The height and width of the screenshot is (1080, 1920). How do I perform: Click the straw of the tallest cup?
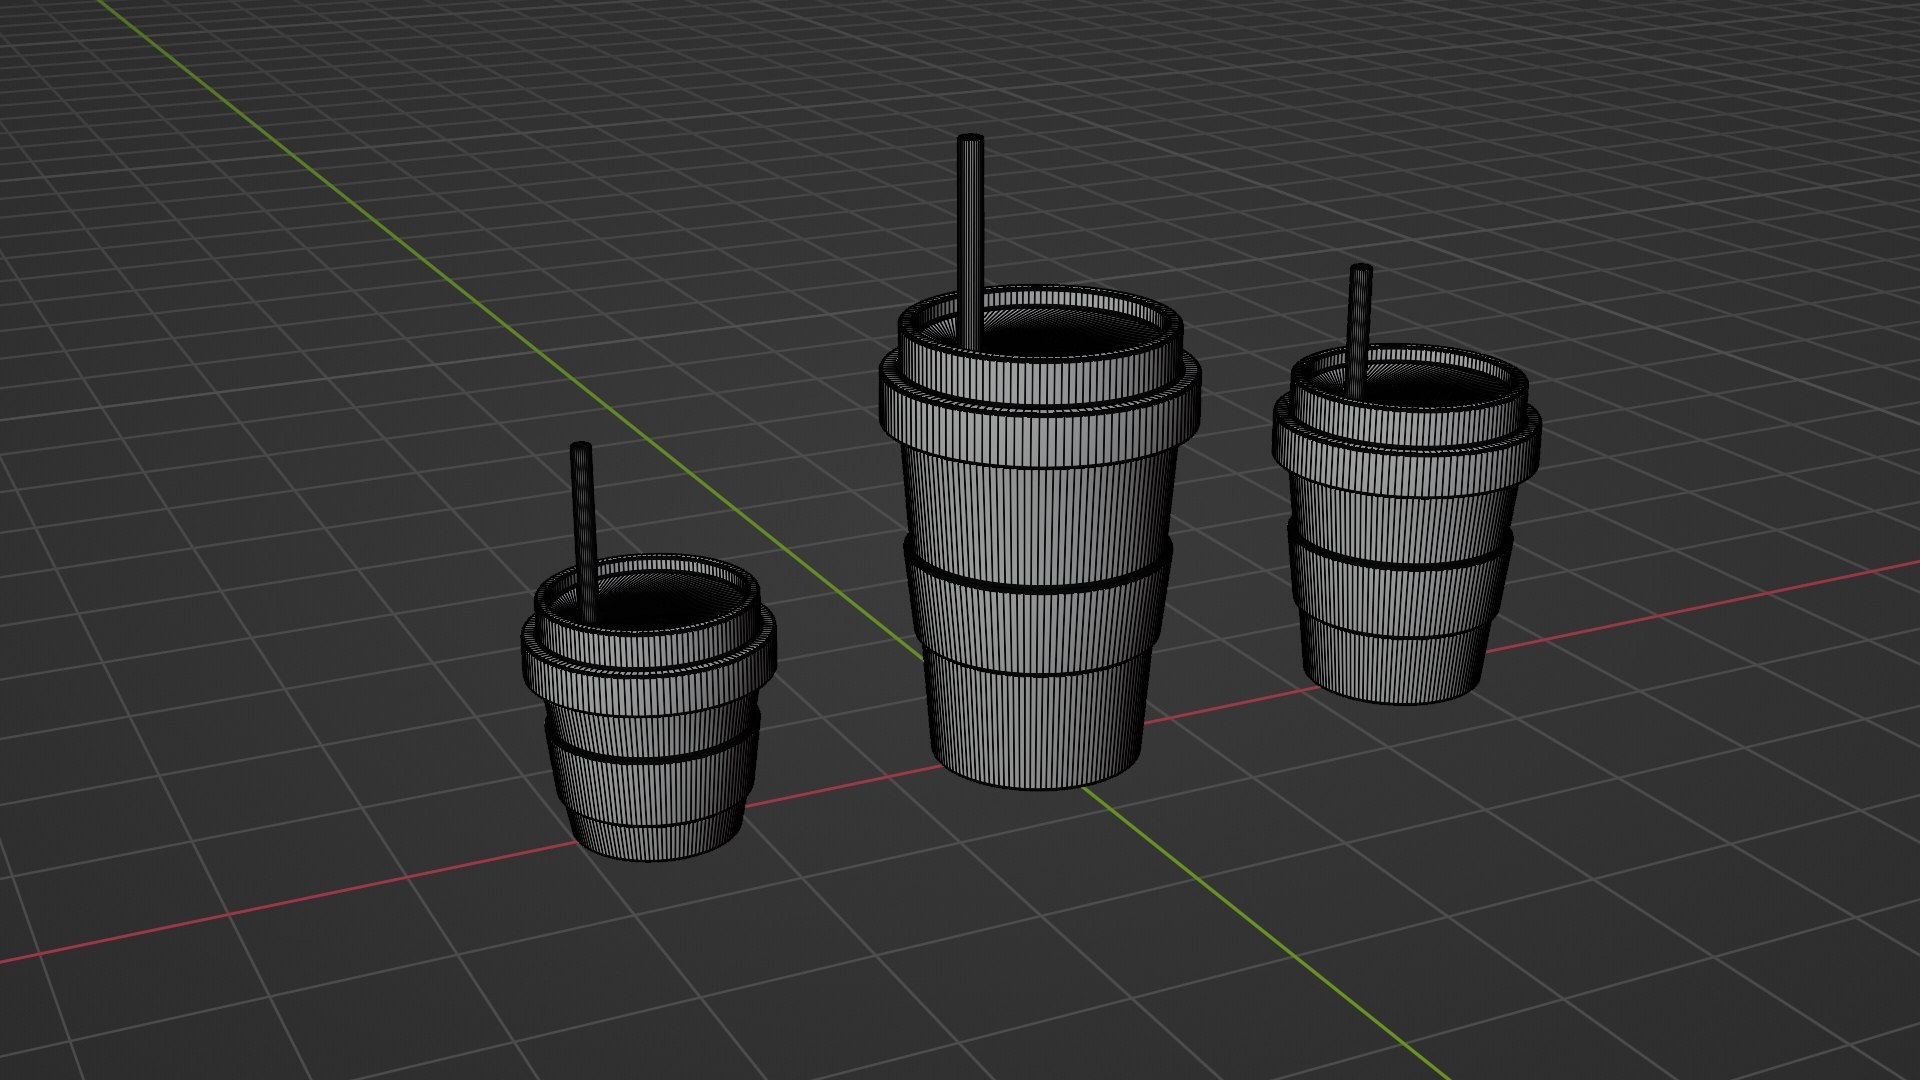[x=970, y=240]
